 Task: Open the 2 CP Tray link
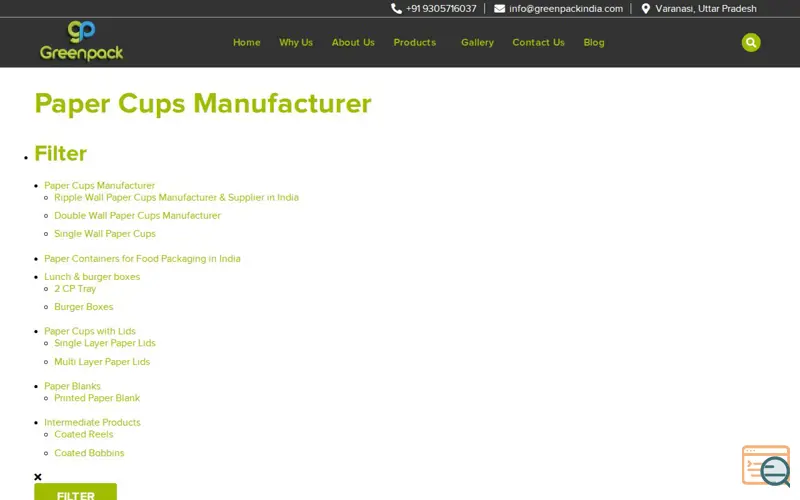(x=75, y=289)
